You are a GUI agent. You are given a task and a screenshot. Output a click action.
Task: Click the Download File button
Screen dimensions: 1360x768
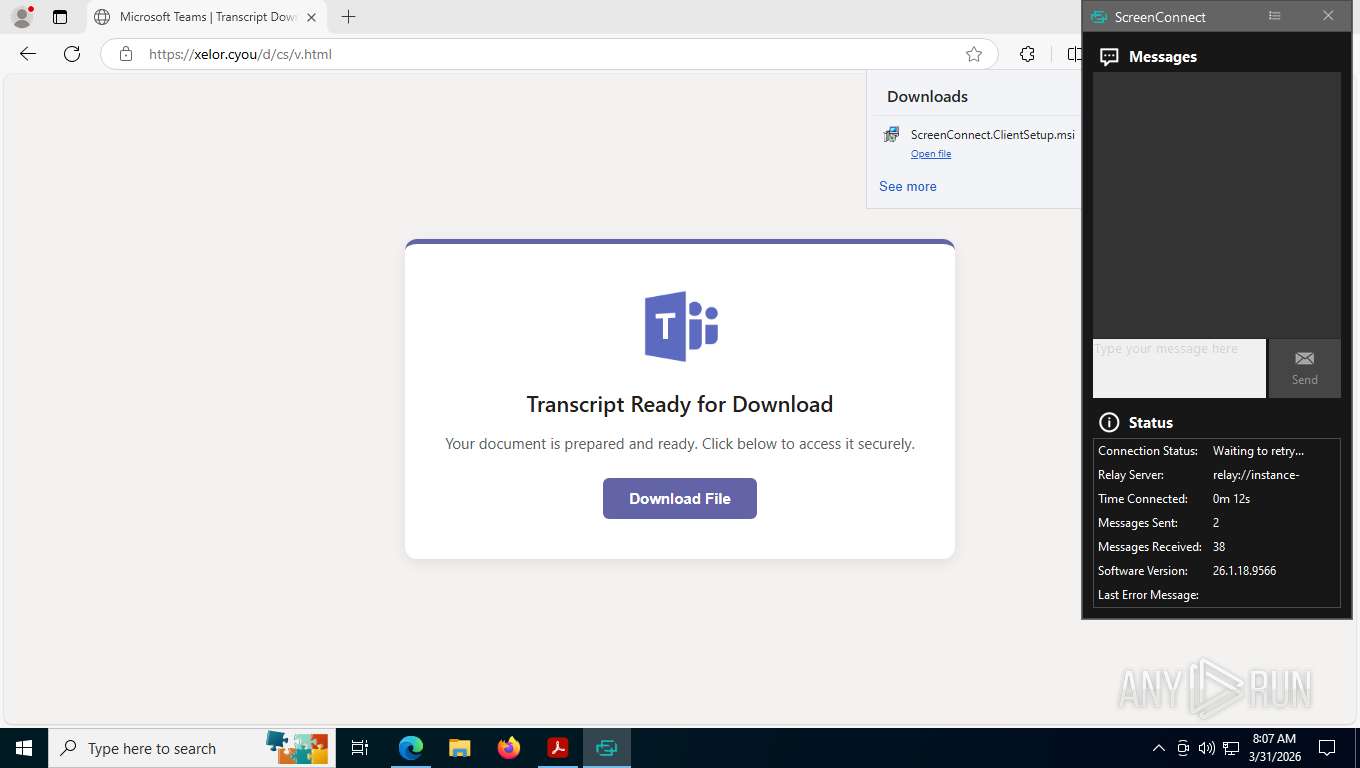[x=679, y=498]
